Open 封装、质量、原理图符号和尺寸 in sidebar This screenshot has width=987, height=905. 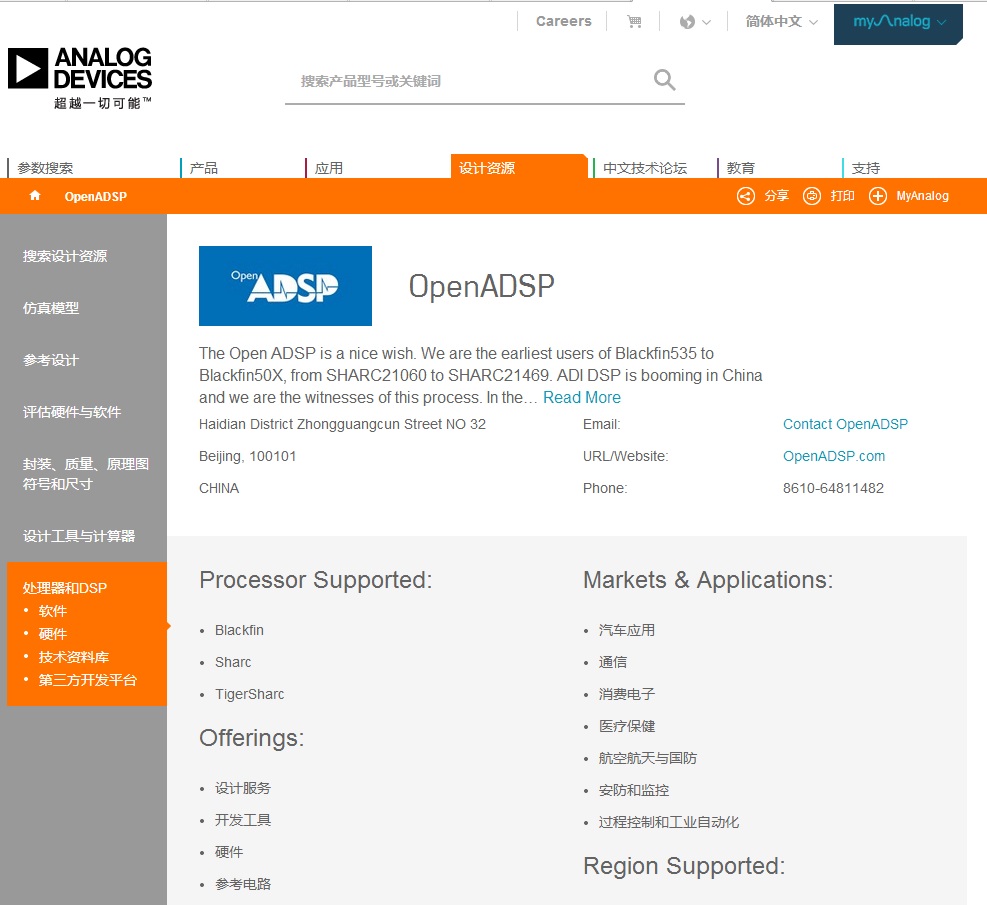click(x=86, y=474)
